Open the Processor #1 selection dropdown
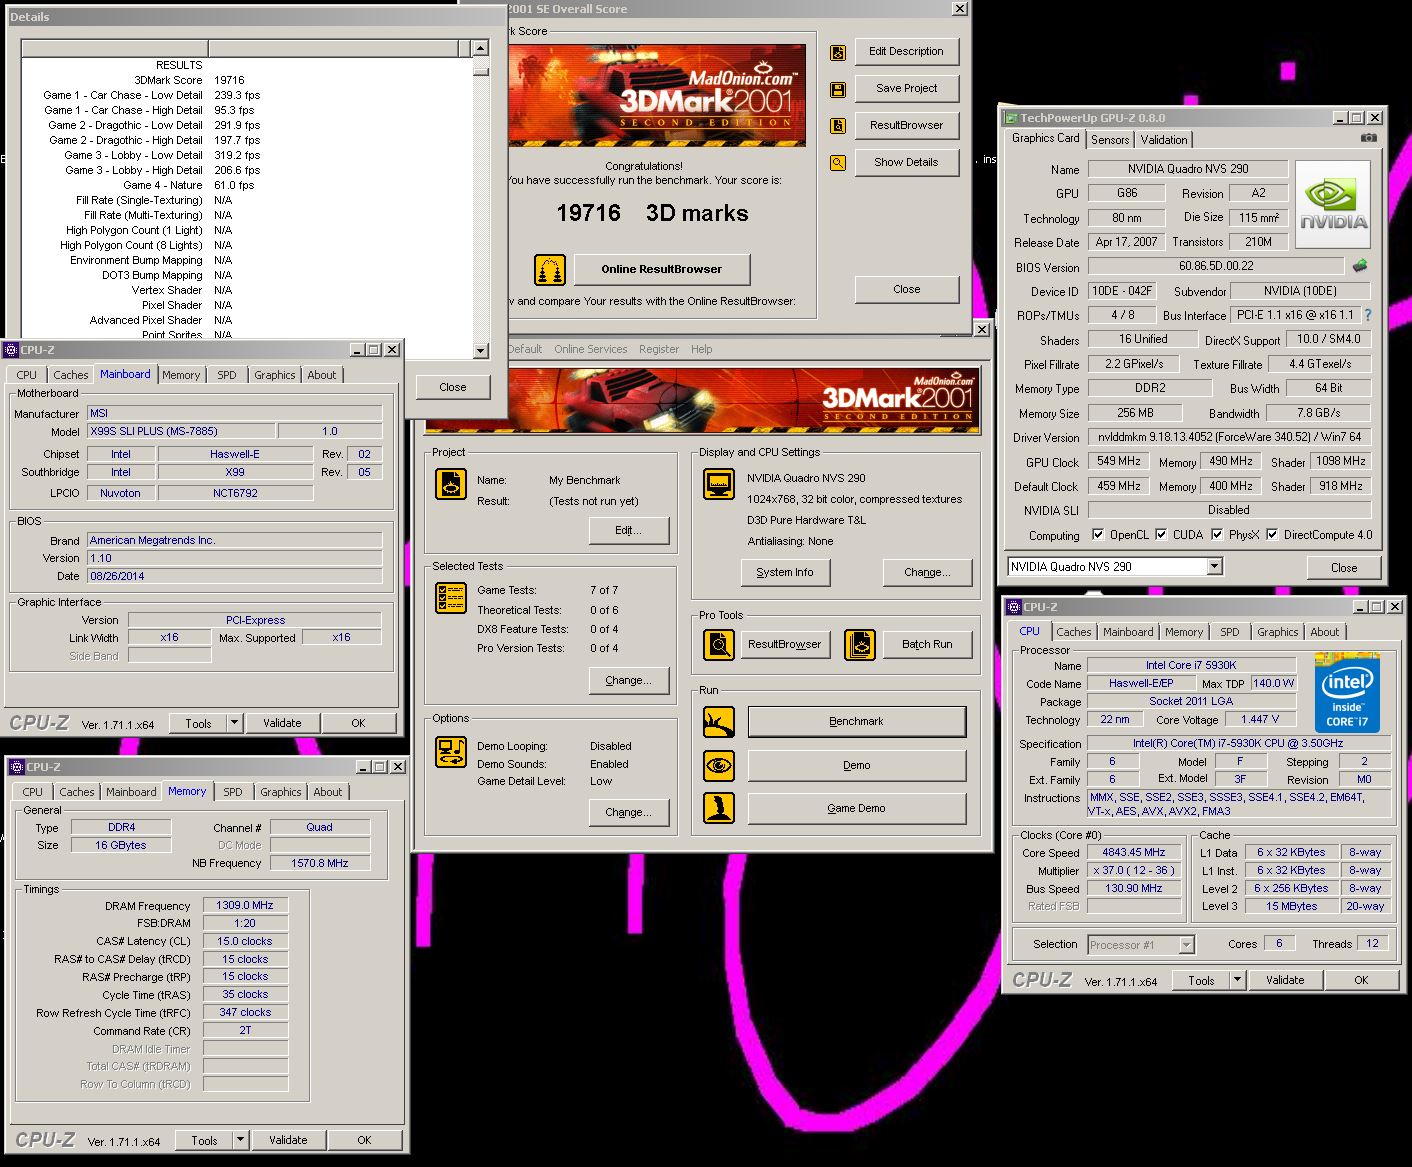1412x1167 pixels. 1186,945
